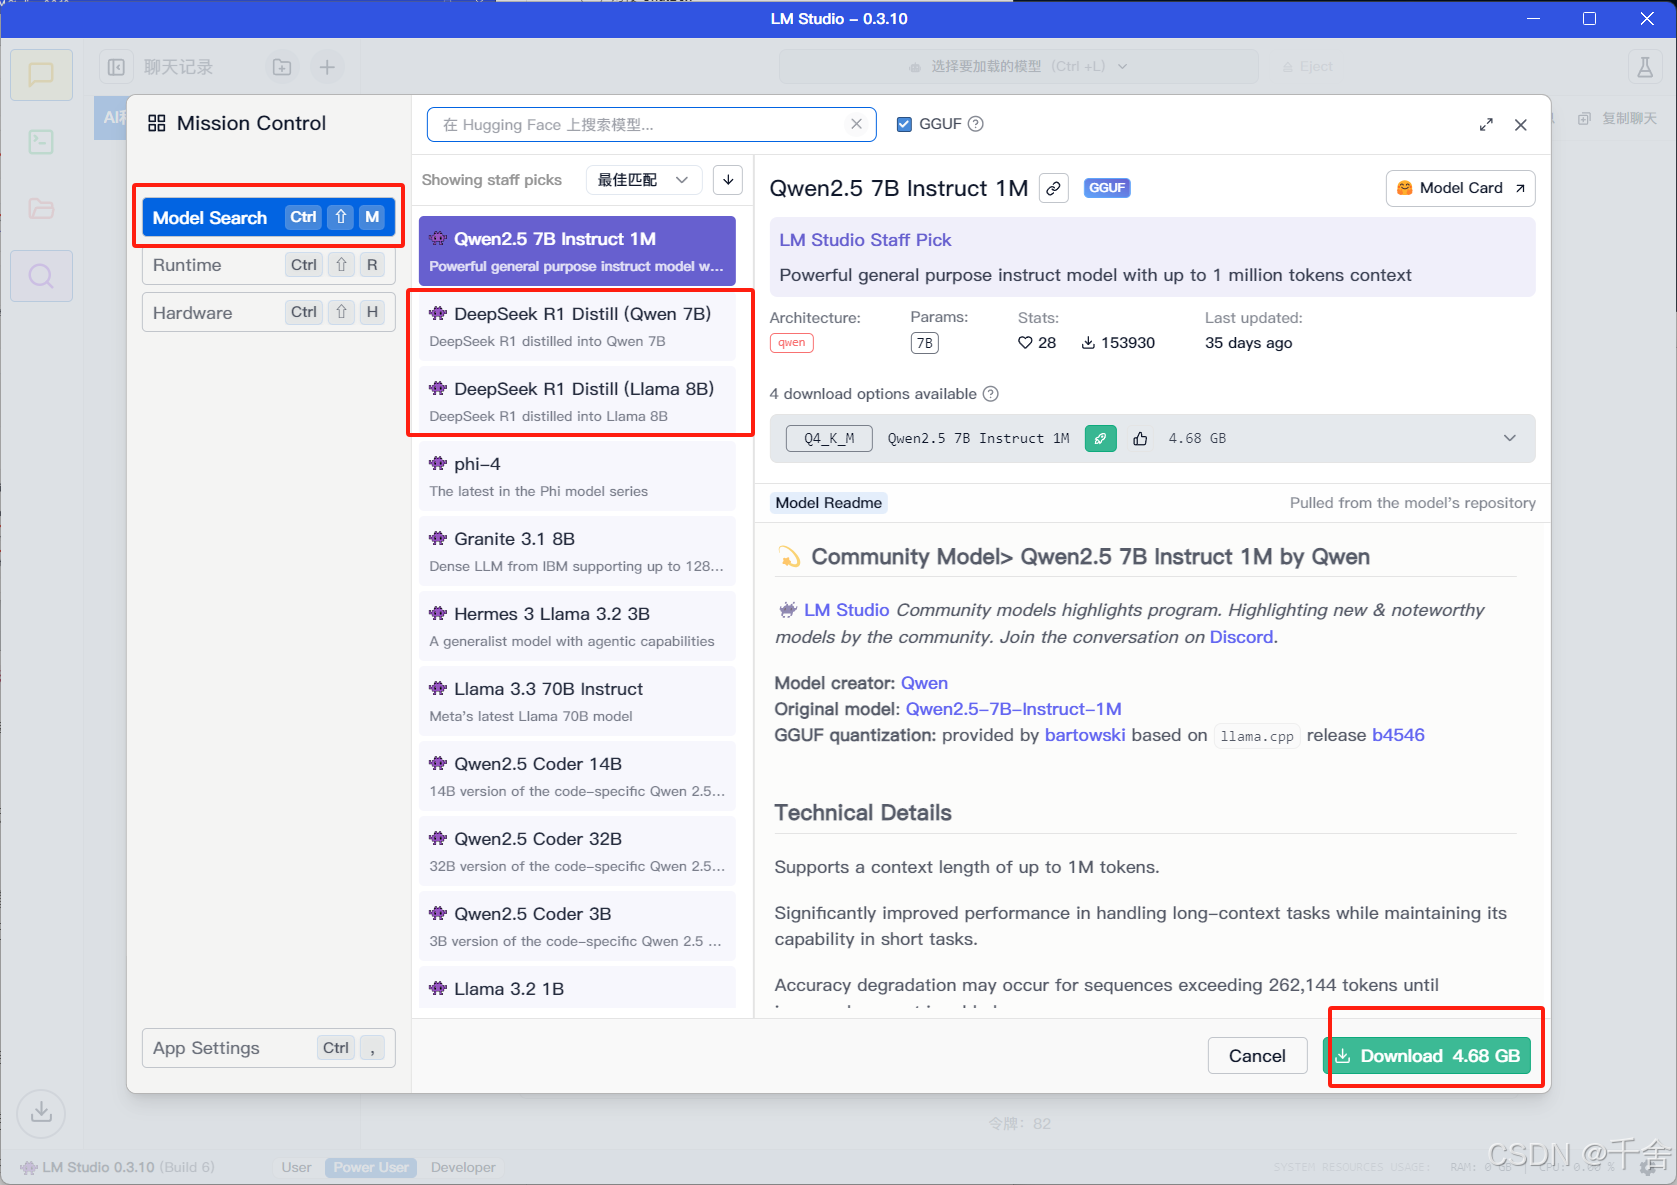Open the sort dropdown 最佳匹配
The image size is (1677, 1185).
644,180
